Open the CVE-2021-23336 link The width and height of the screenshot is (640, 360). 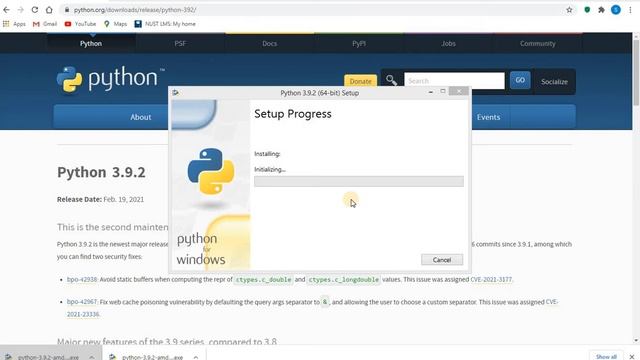point(83,314)
